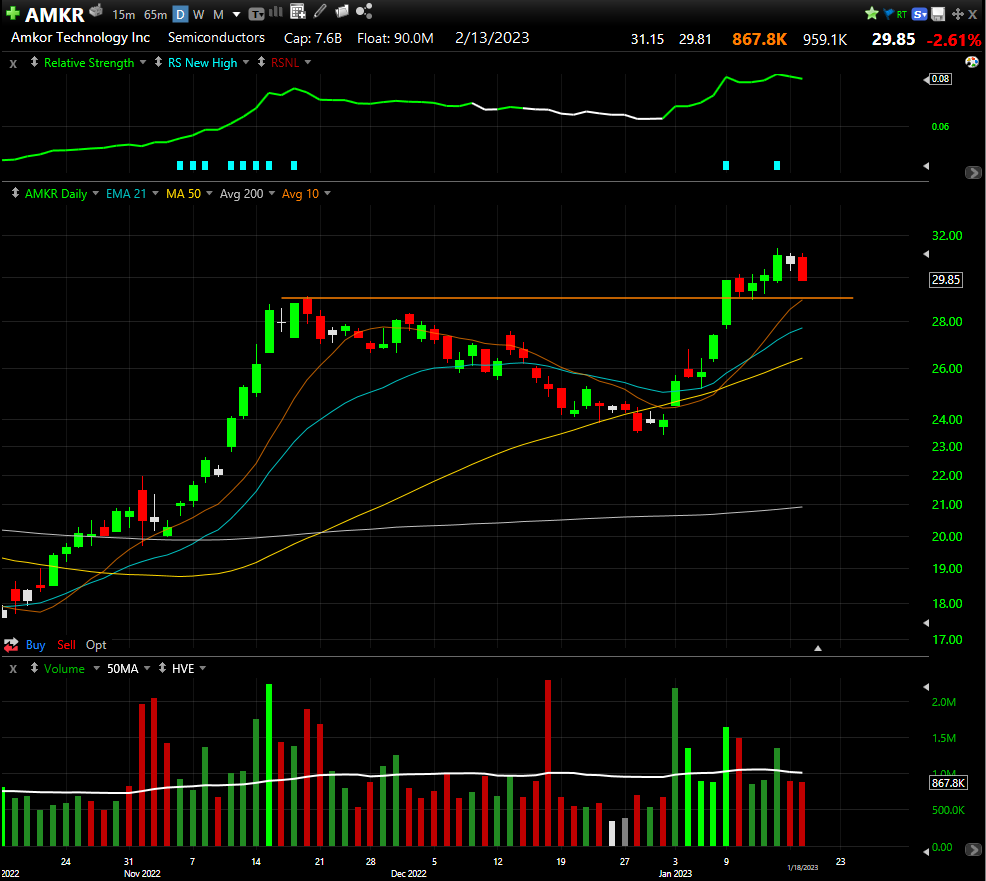Click the 867.8K volume value tag
986x881 pixels.
point(948,783)
